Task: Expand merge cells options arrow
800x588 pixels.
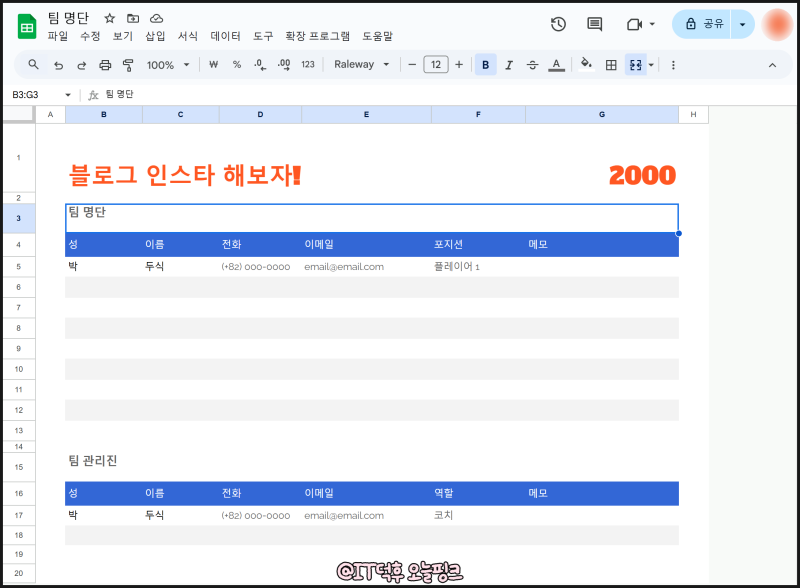Action: tap(651, 65)
